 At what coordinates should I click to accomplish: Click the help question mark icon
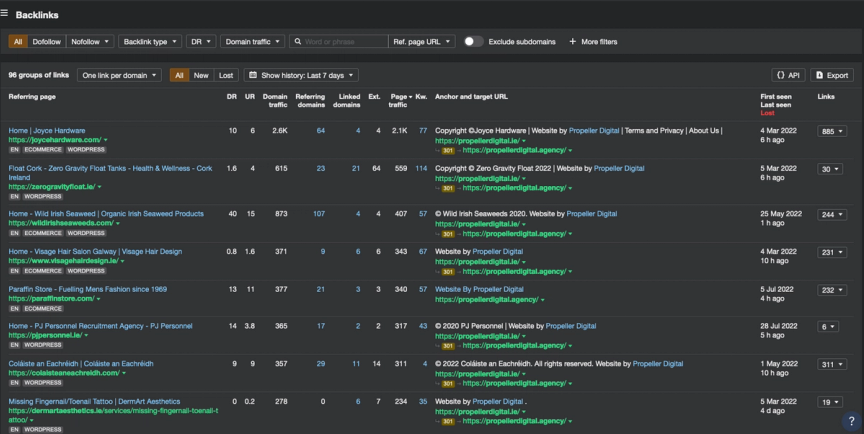(851, 422)
